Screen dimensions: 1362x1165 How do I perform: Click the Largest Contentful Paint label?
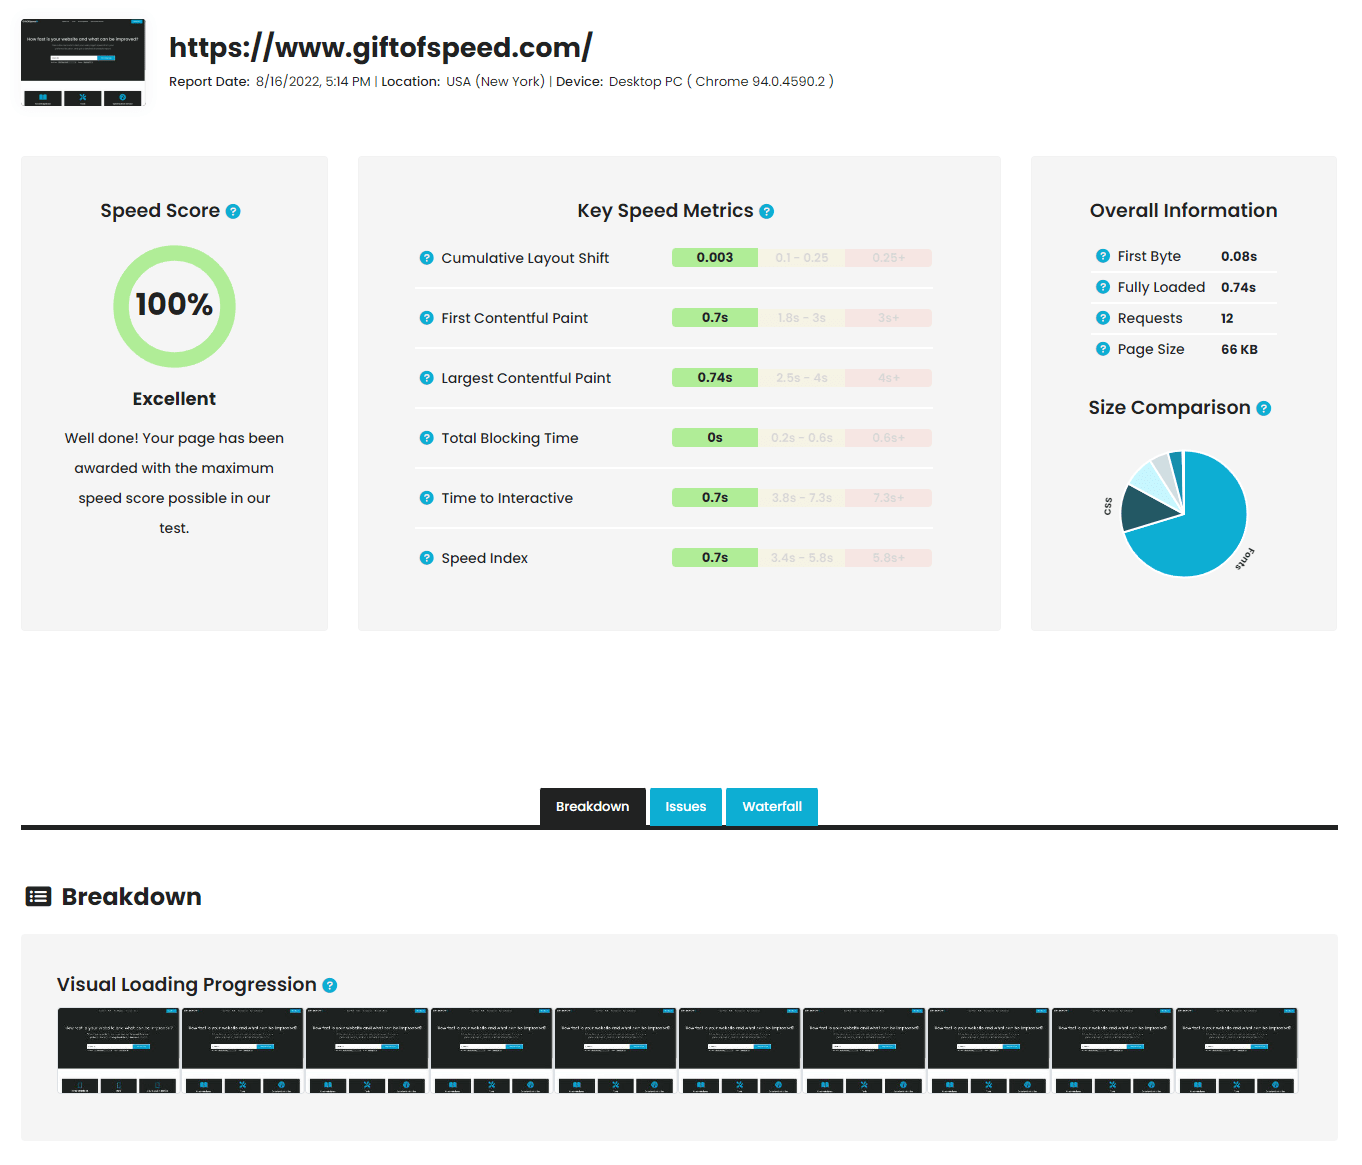click(x=526, y=378)
